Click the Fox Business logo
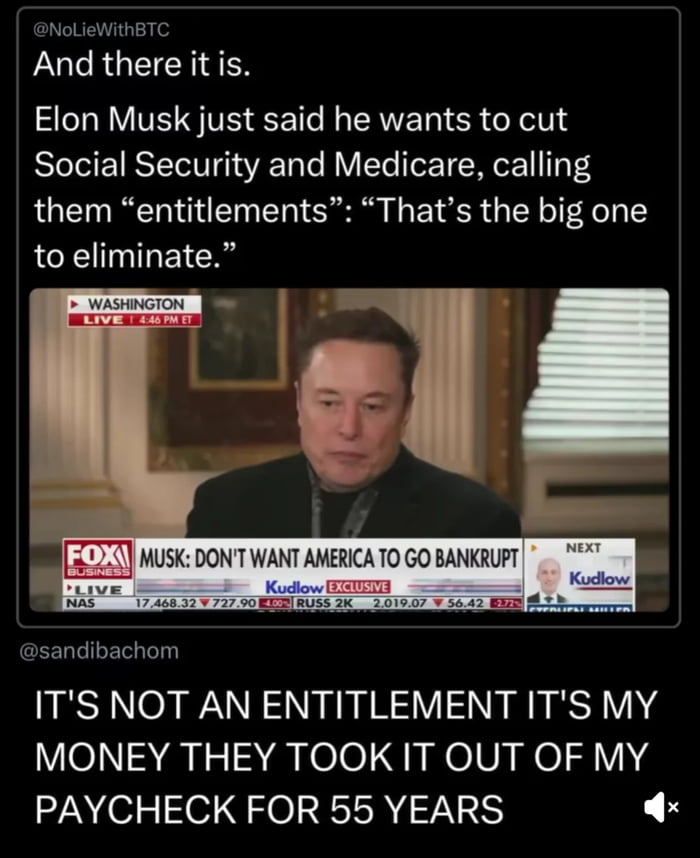Image resolution: width=700 pixels, height=858 pixels. pos(98,559)
